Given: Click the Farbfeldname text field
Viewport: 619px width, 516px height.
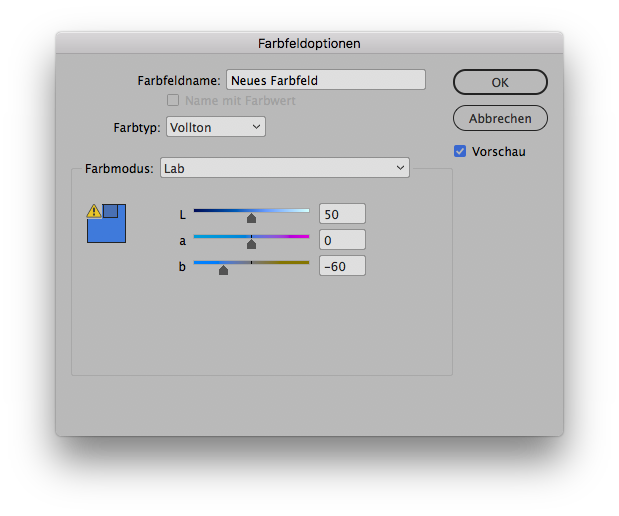Looking at the screenshot, I should coord(326,80).
